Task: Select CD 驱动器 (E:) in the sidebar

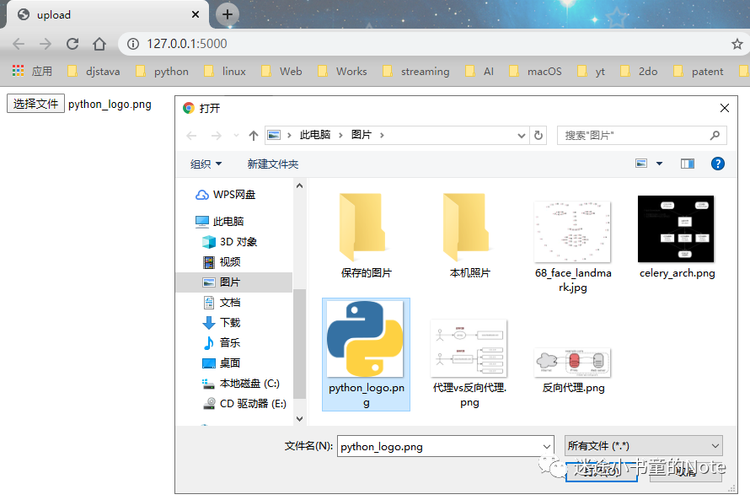Action: [244, 403]
